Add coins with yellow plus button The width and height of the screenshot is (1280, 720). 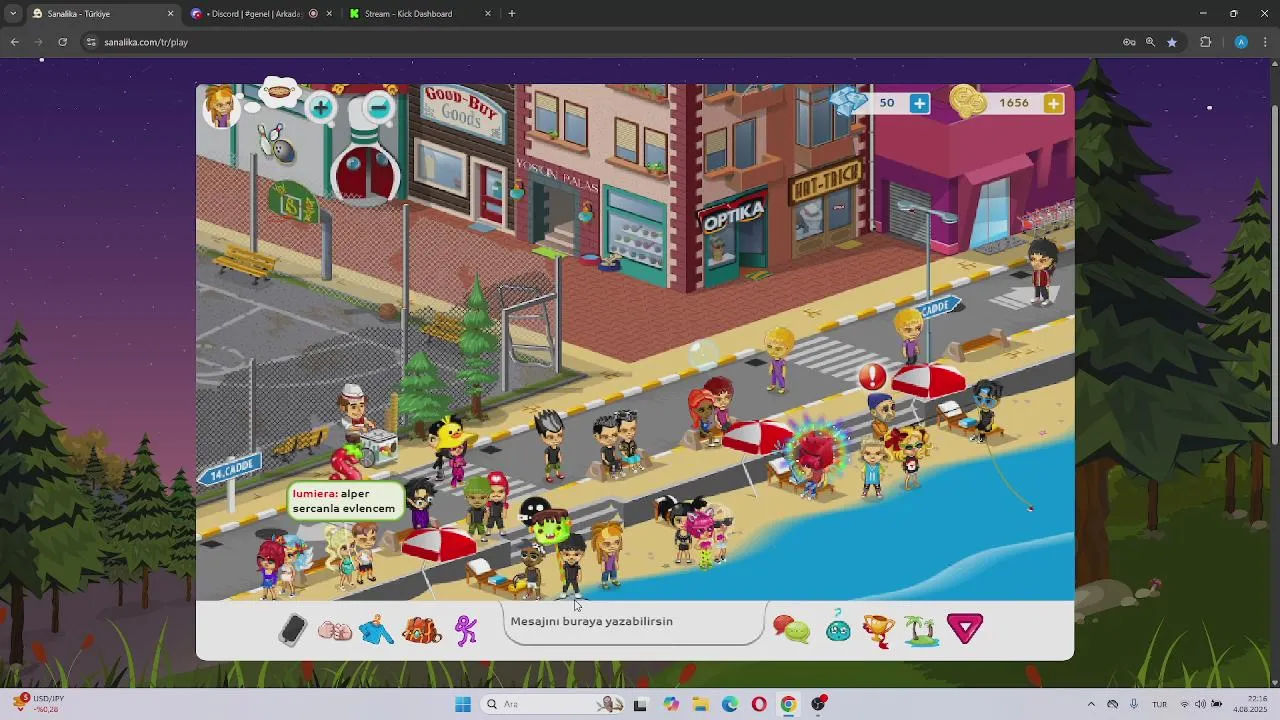(x=1053, y=103)
